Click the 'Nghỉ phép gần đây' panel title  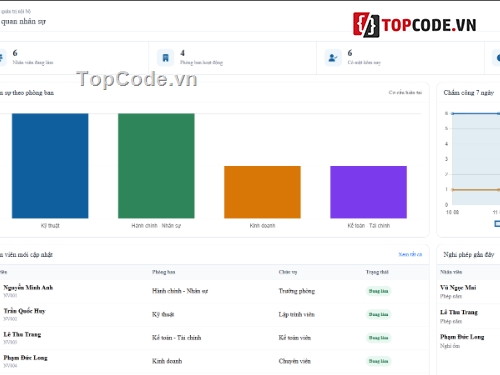pyautogui.click(x=469, y=255)
